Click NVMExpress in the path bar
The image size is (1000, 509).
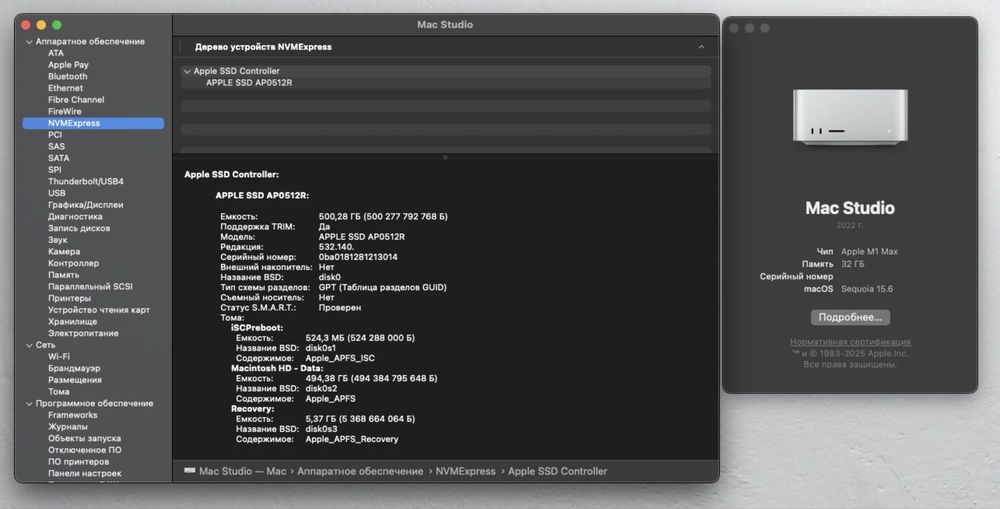[466, 471]
